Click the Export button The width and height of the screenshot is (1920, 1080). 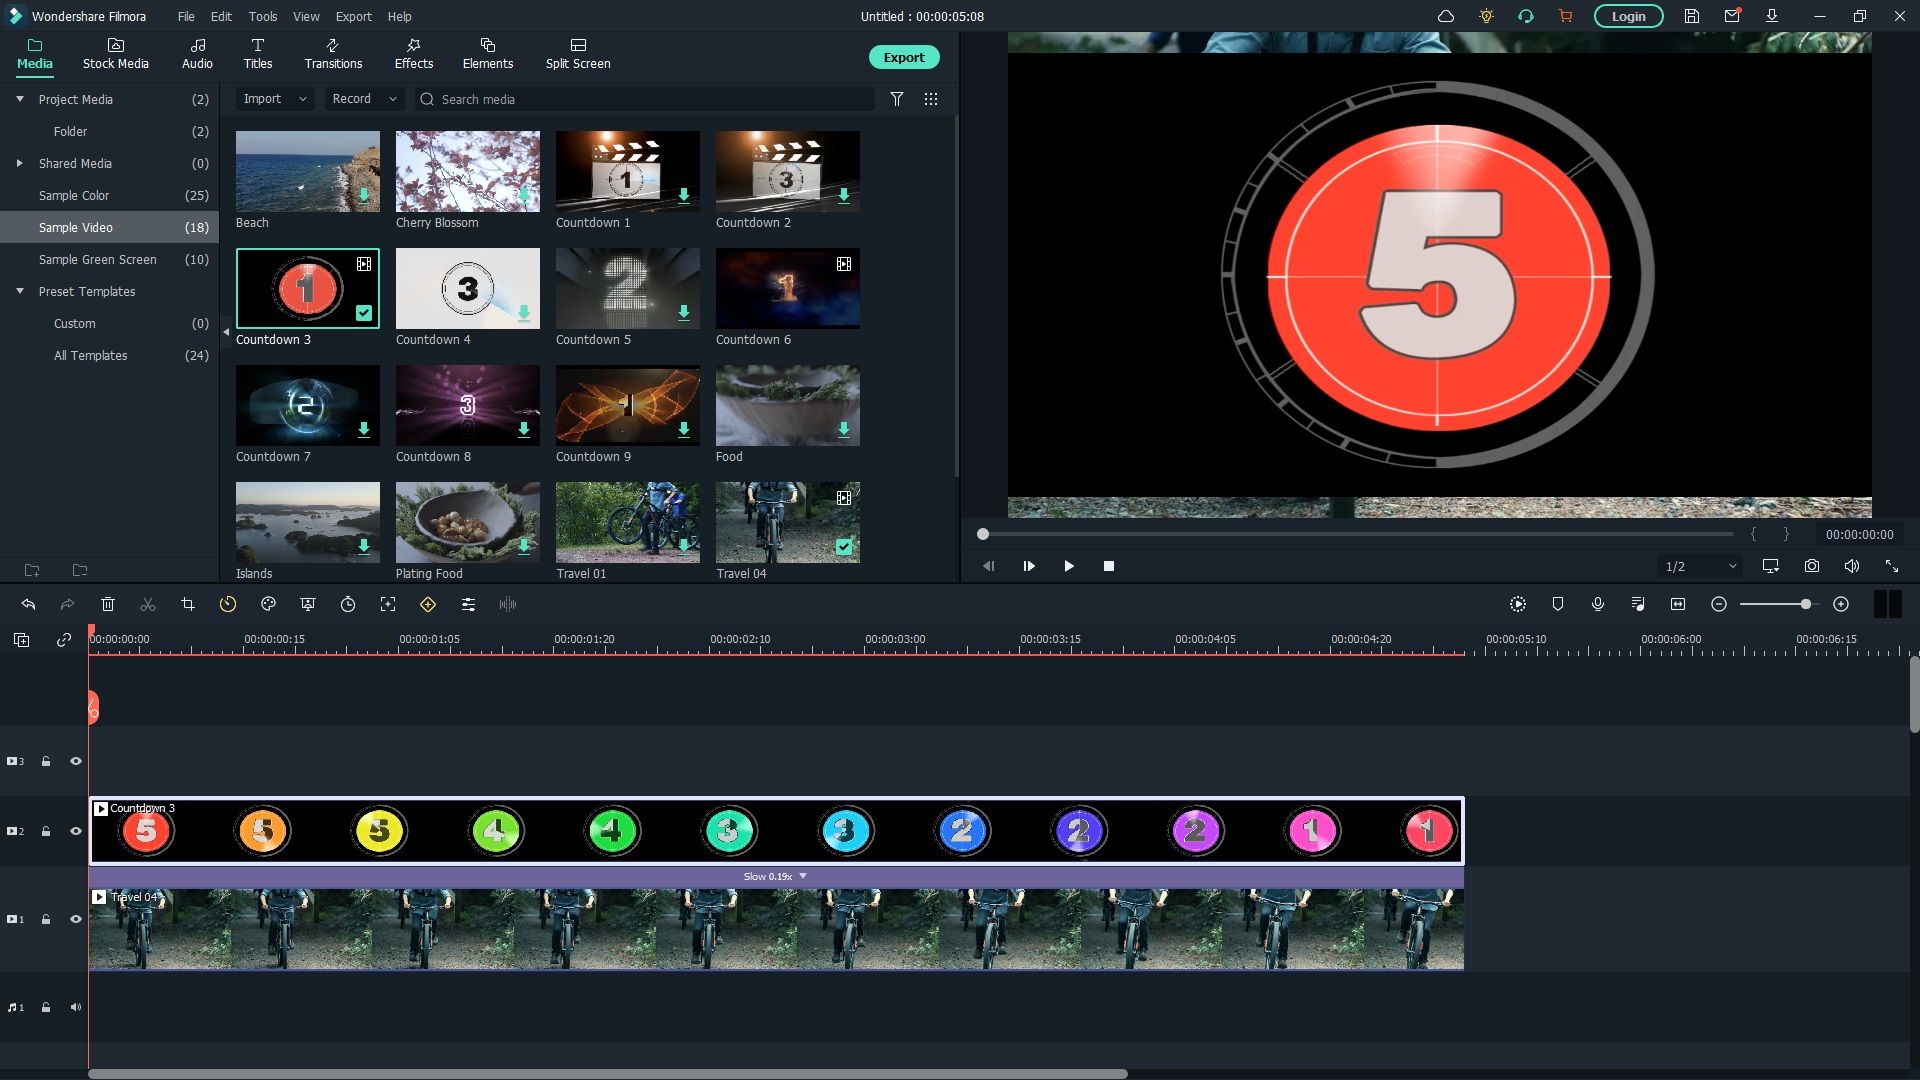click(903, 57)
